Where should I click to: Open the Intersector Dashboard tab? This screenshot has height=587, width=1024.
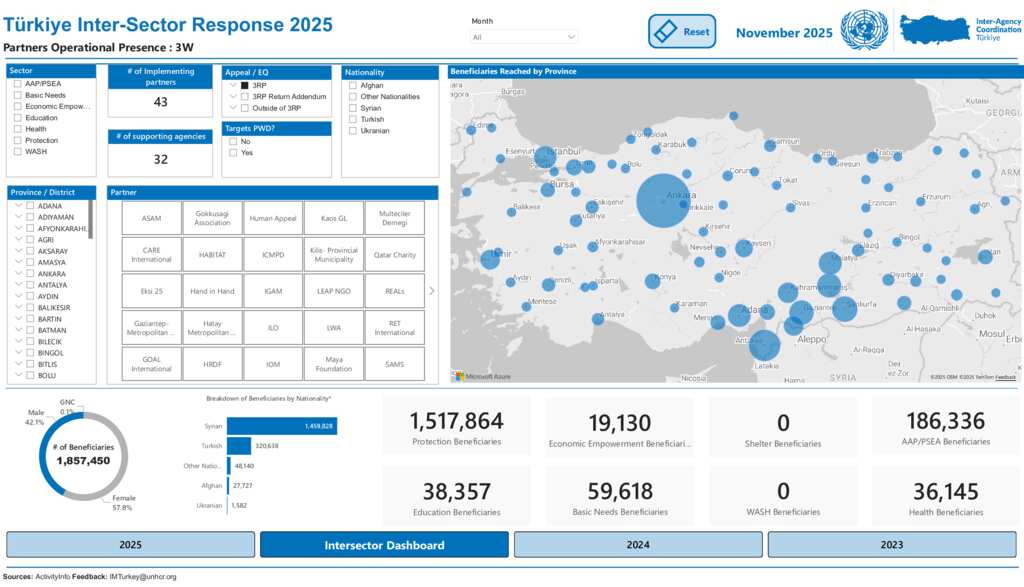point(384,545)
